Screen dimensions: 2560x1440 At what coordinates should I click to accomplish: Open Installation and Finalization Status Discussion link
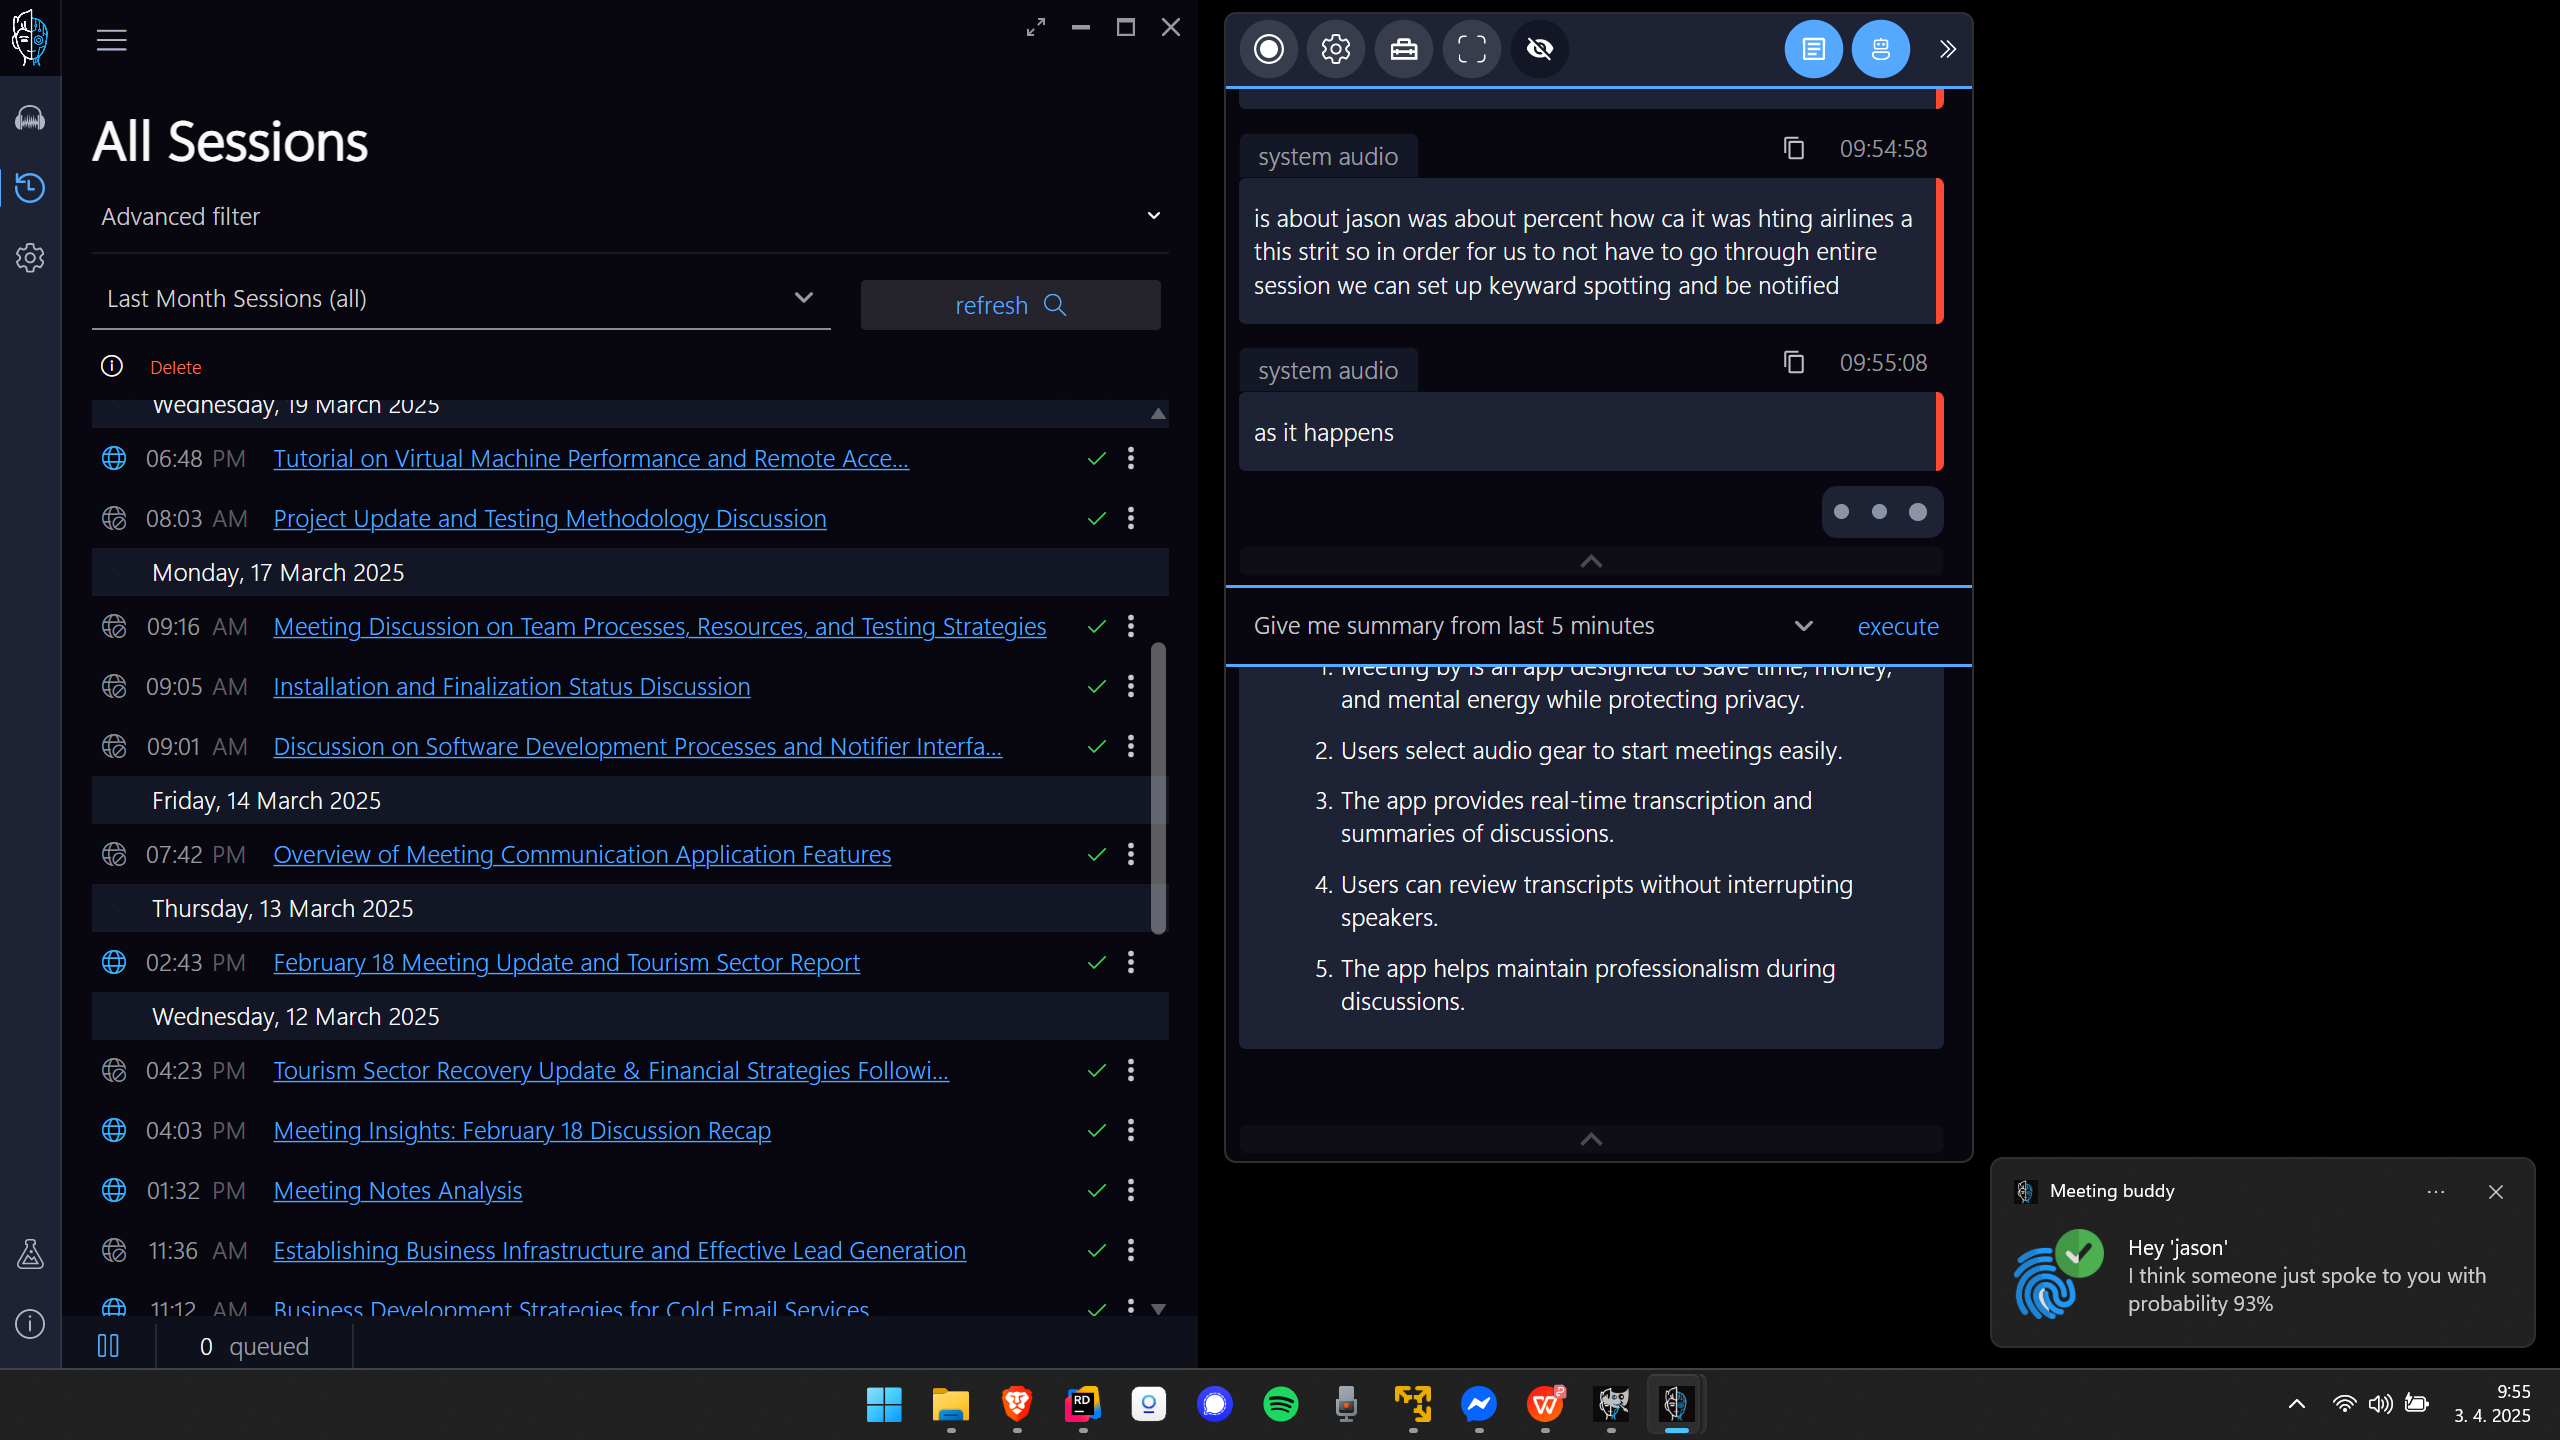point(511,687)
